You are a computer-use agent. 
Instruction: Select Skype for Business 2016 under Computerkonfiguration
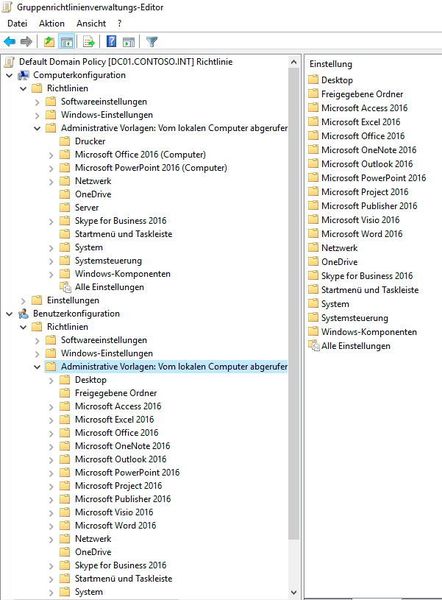coord(121,221)
